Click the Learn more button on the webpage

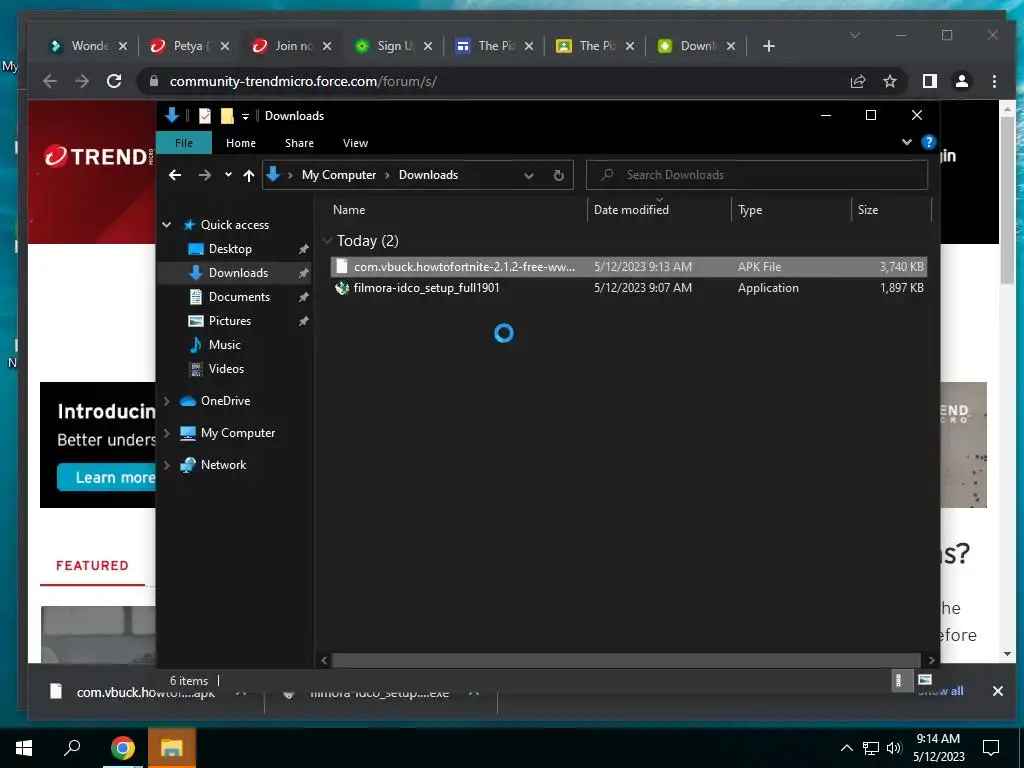pyautogui.click(x=106, y=477)
